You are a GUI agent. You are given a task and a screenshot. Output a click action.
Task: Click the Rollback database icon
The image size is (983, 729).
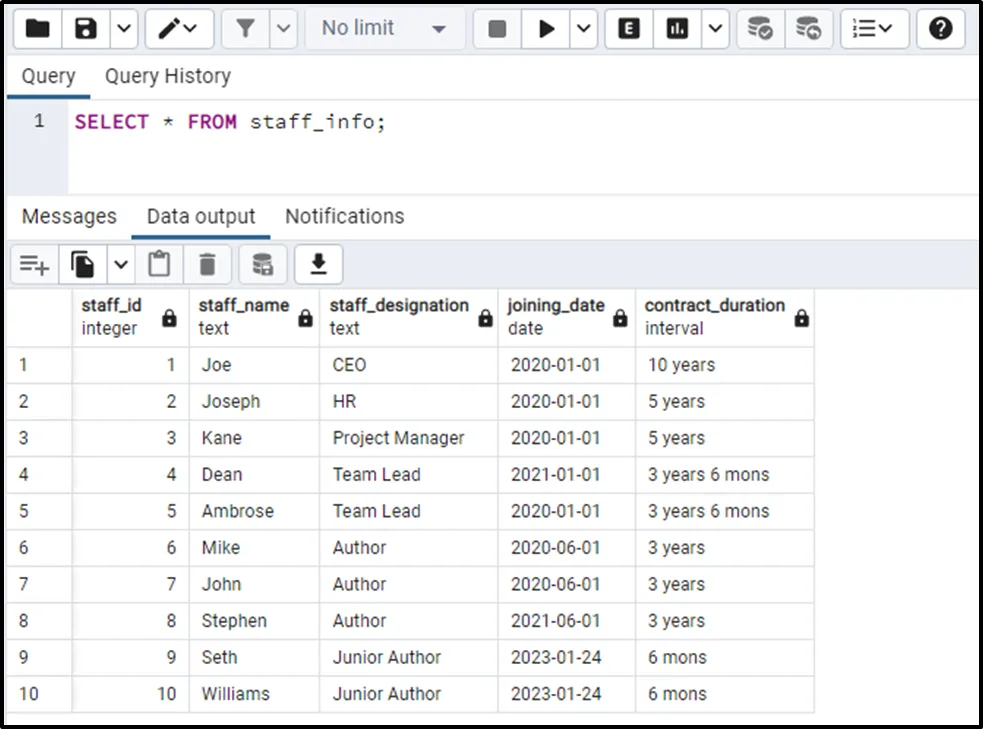(x=809, y=29)
